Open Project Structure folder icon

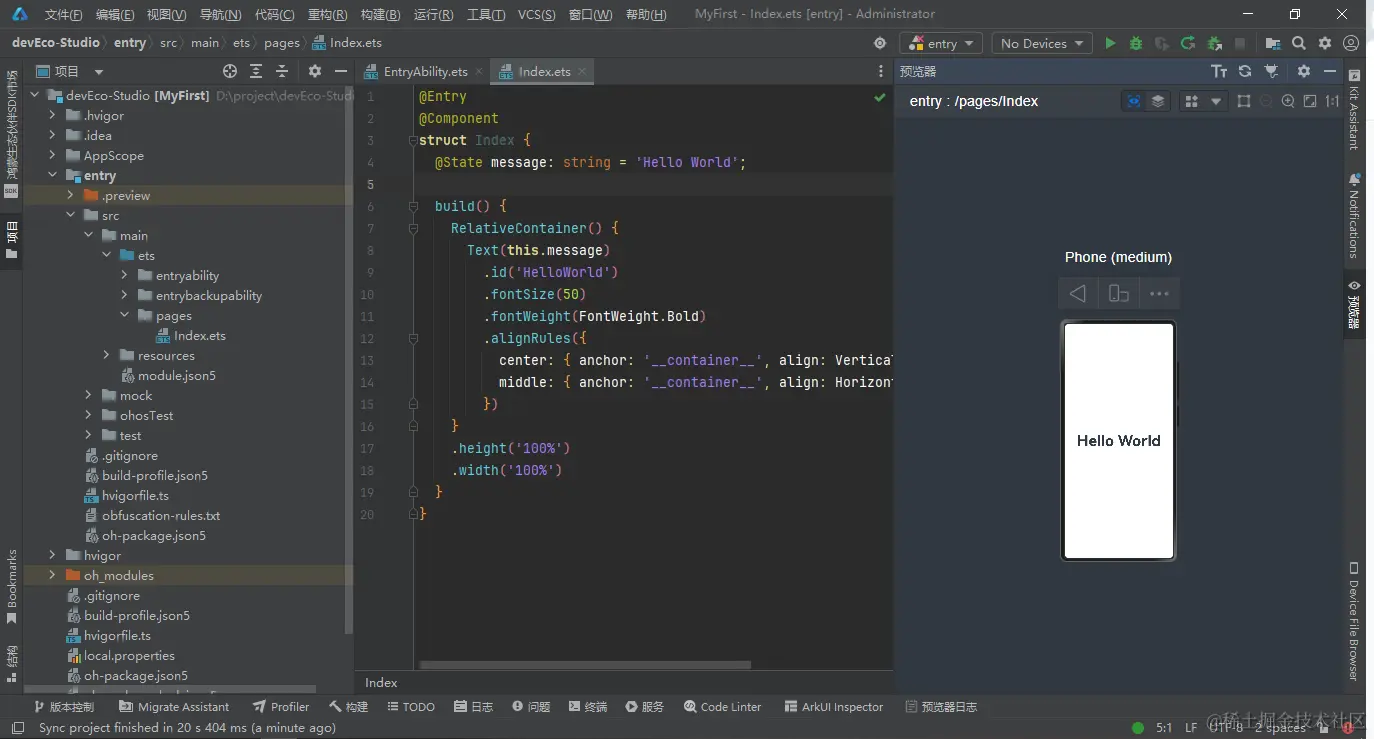pos(1272,43)
